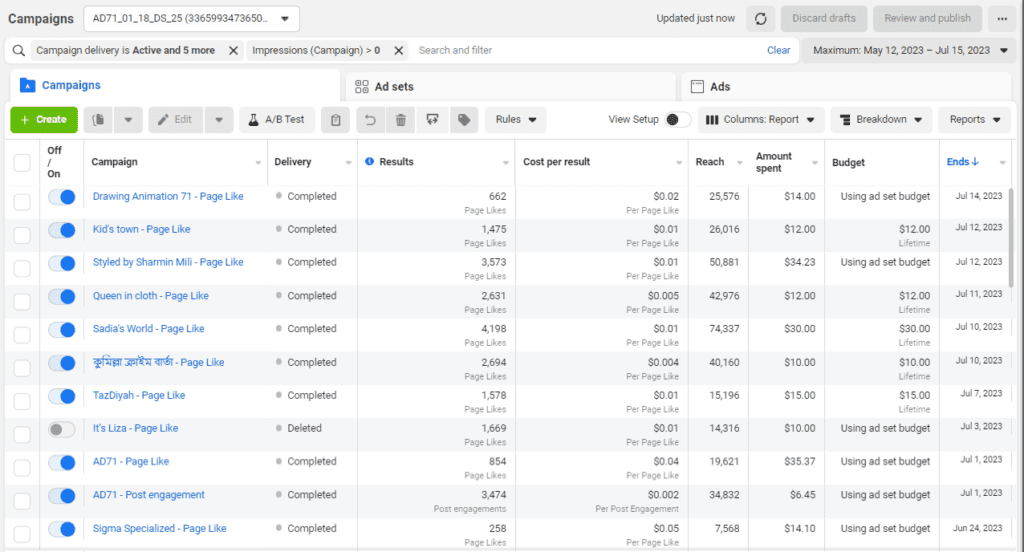Open the three-dots more options menu
Viewport: 1024px width, 552px height.
pos(1002,19)
